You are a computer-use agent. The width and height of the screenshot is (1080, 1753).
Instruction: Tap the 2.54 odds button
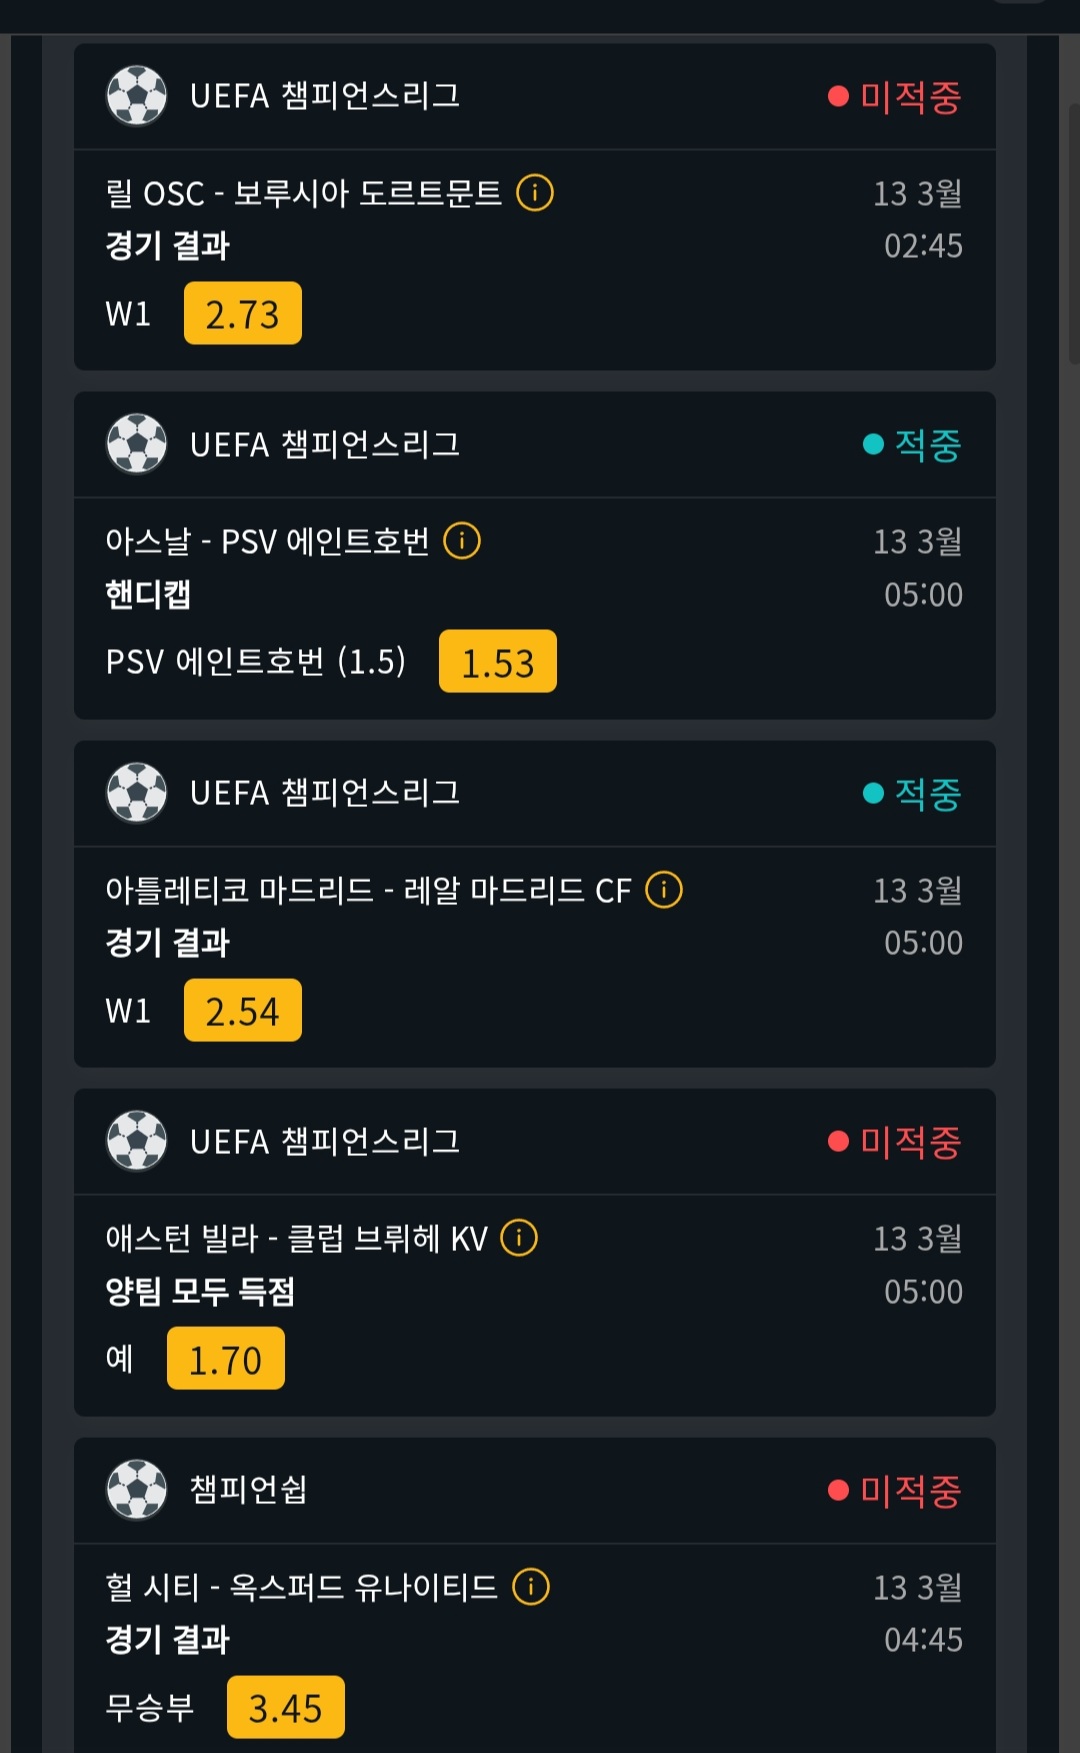click(x=243, y=1011)
